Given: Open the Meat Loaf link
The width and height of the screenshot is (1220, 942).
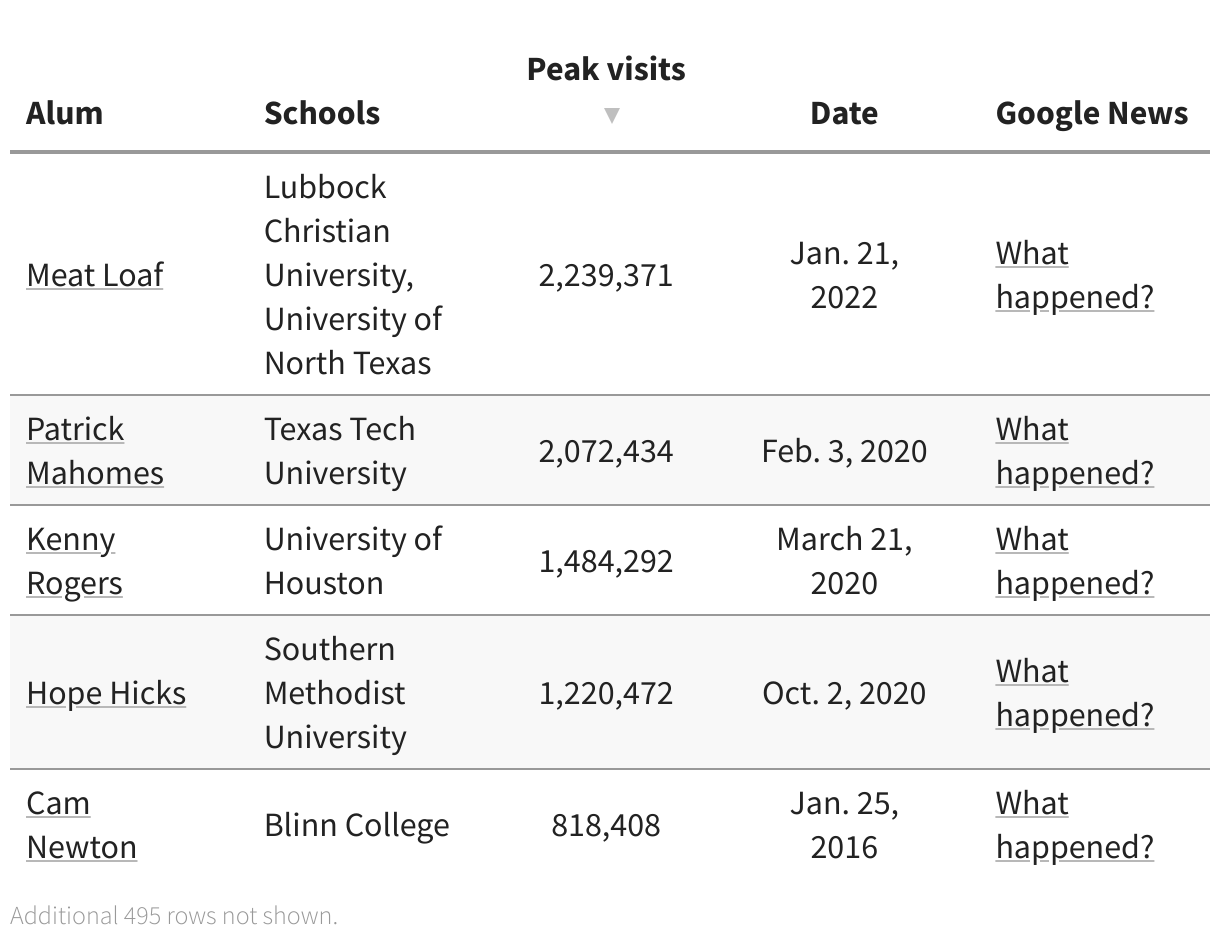Looking at the screenshot, I should click(x=95, y=275).
